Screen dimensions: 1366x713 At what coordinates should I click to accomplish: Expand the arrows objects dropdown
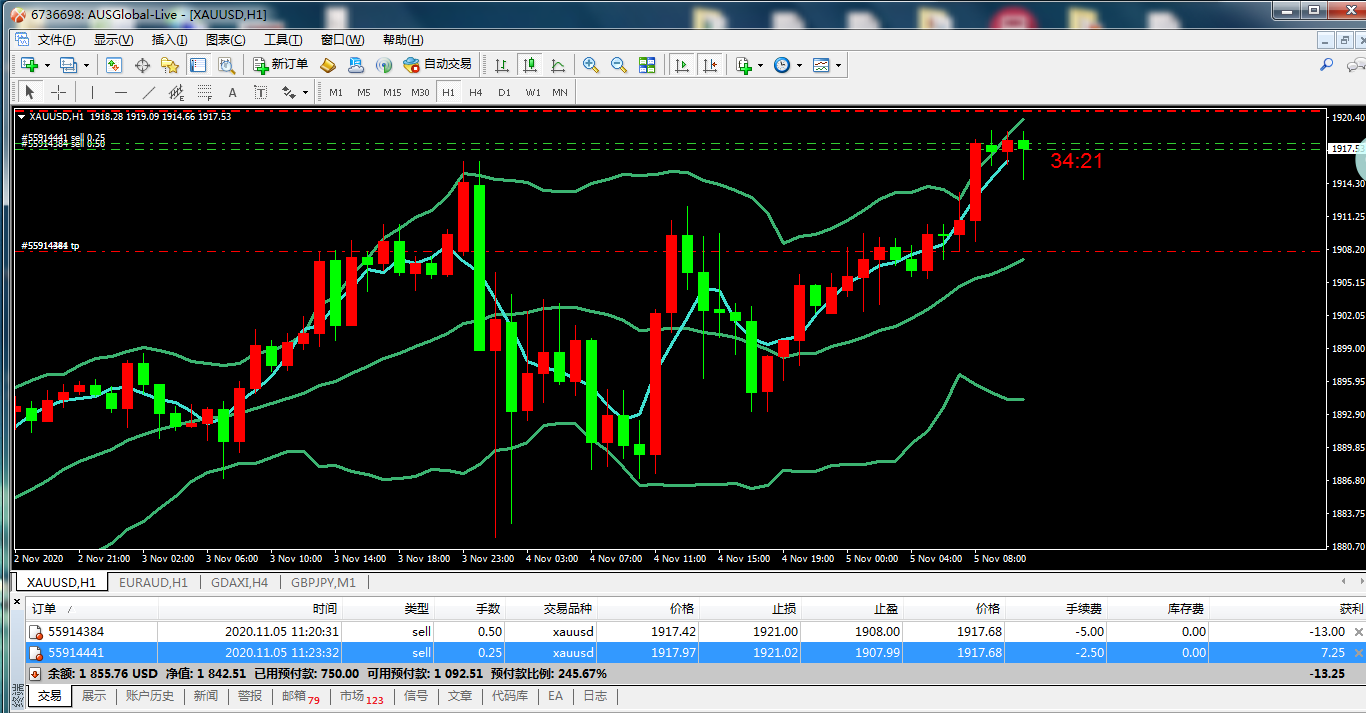304,93
